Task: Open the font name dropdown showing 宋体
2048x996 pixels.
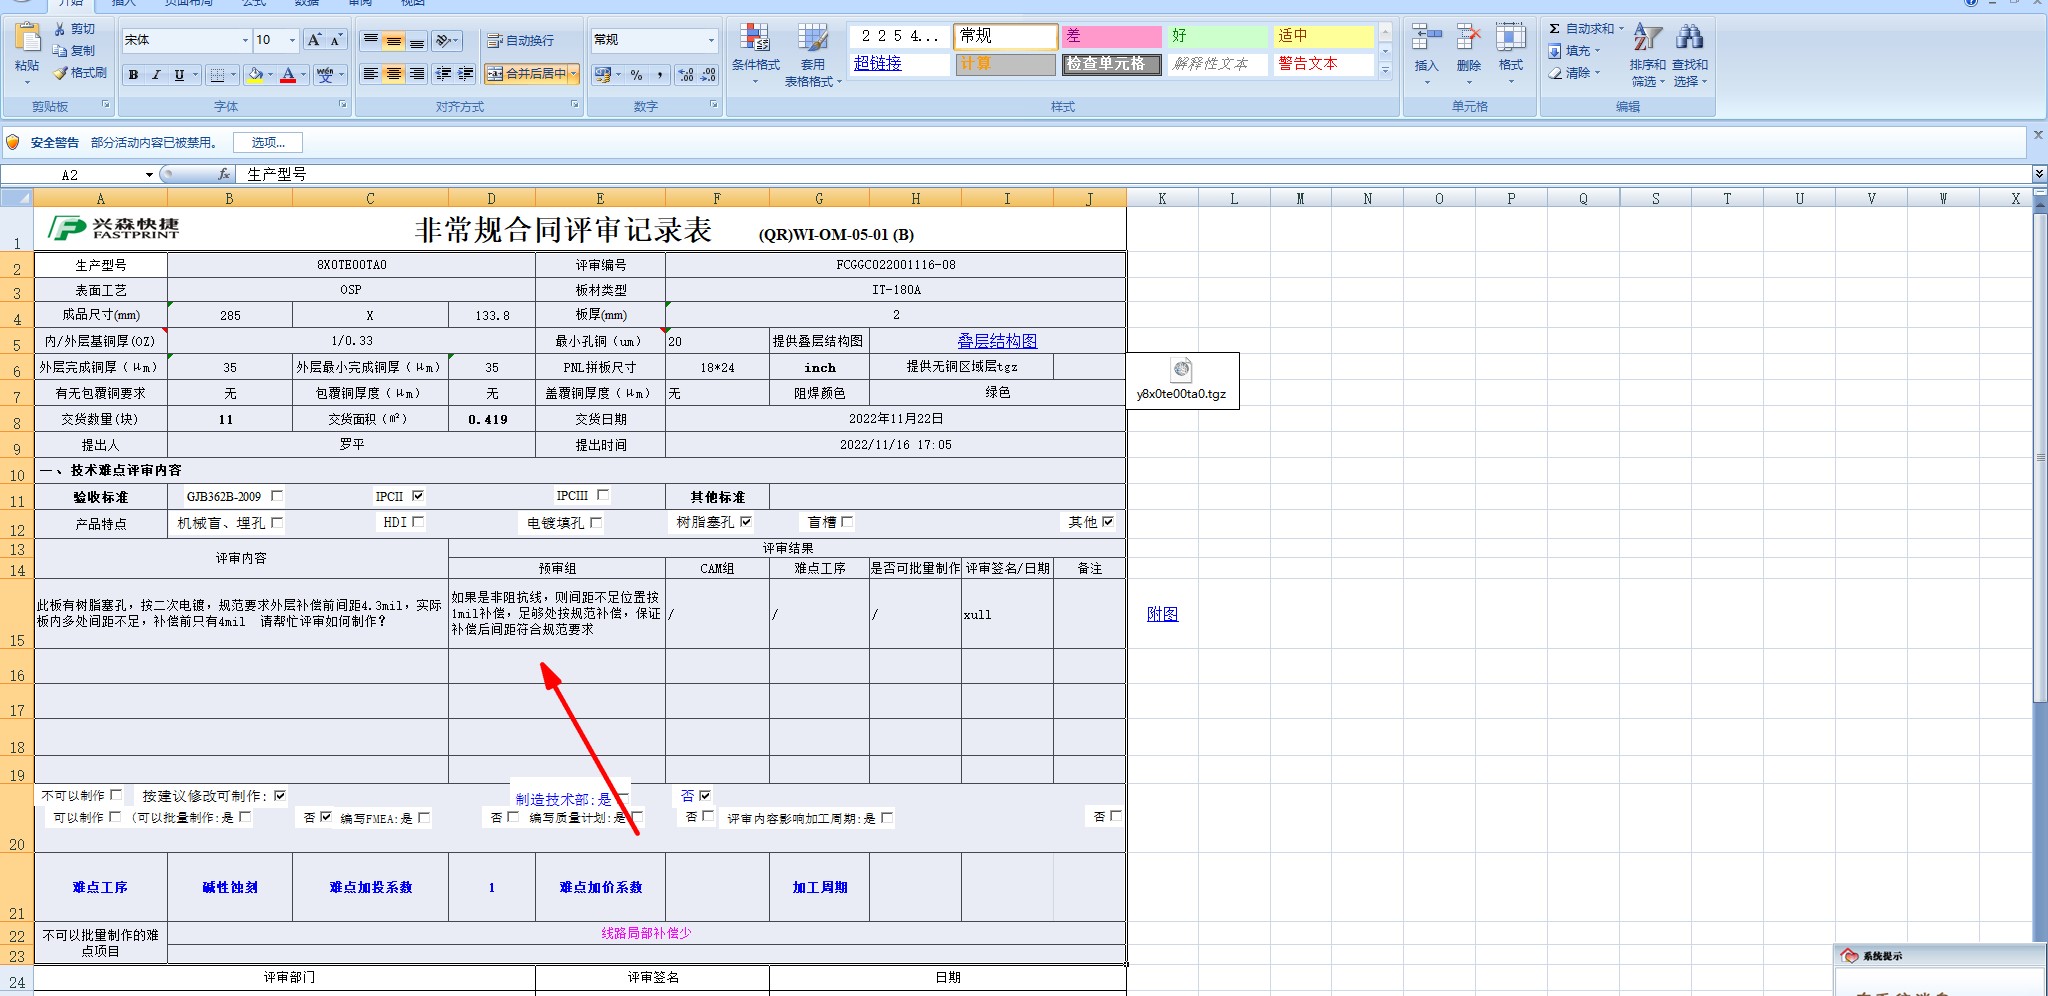Action: click(x=245, y=40)
